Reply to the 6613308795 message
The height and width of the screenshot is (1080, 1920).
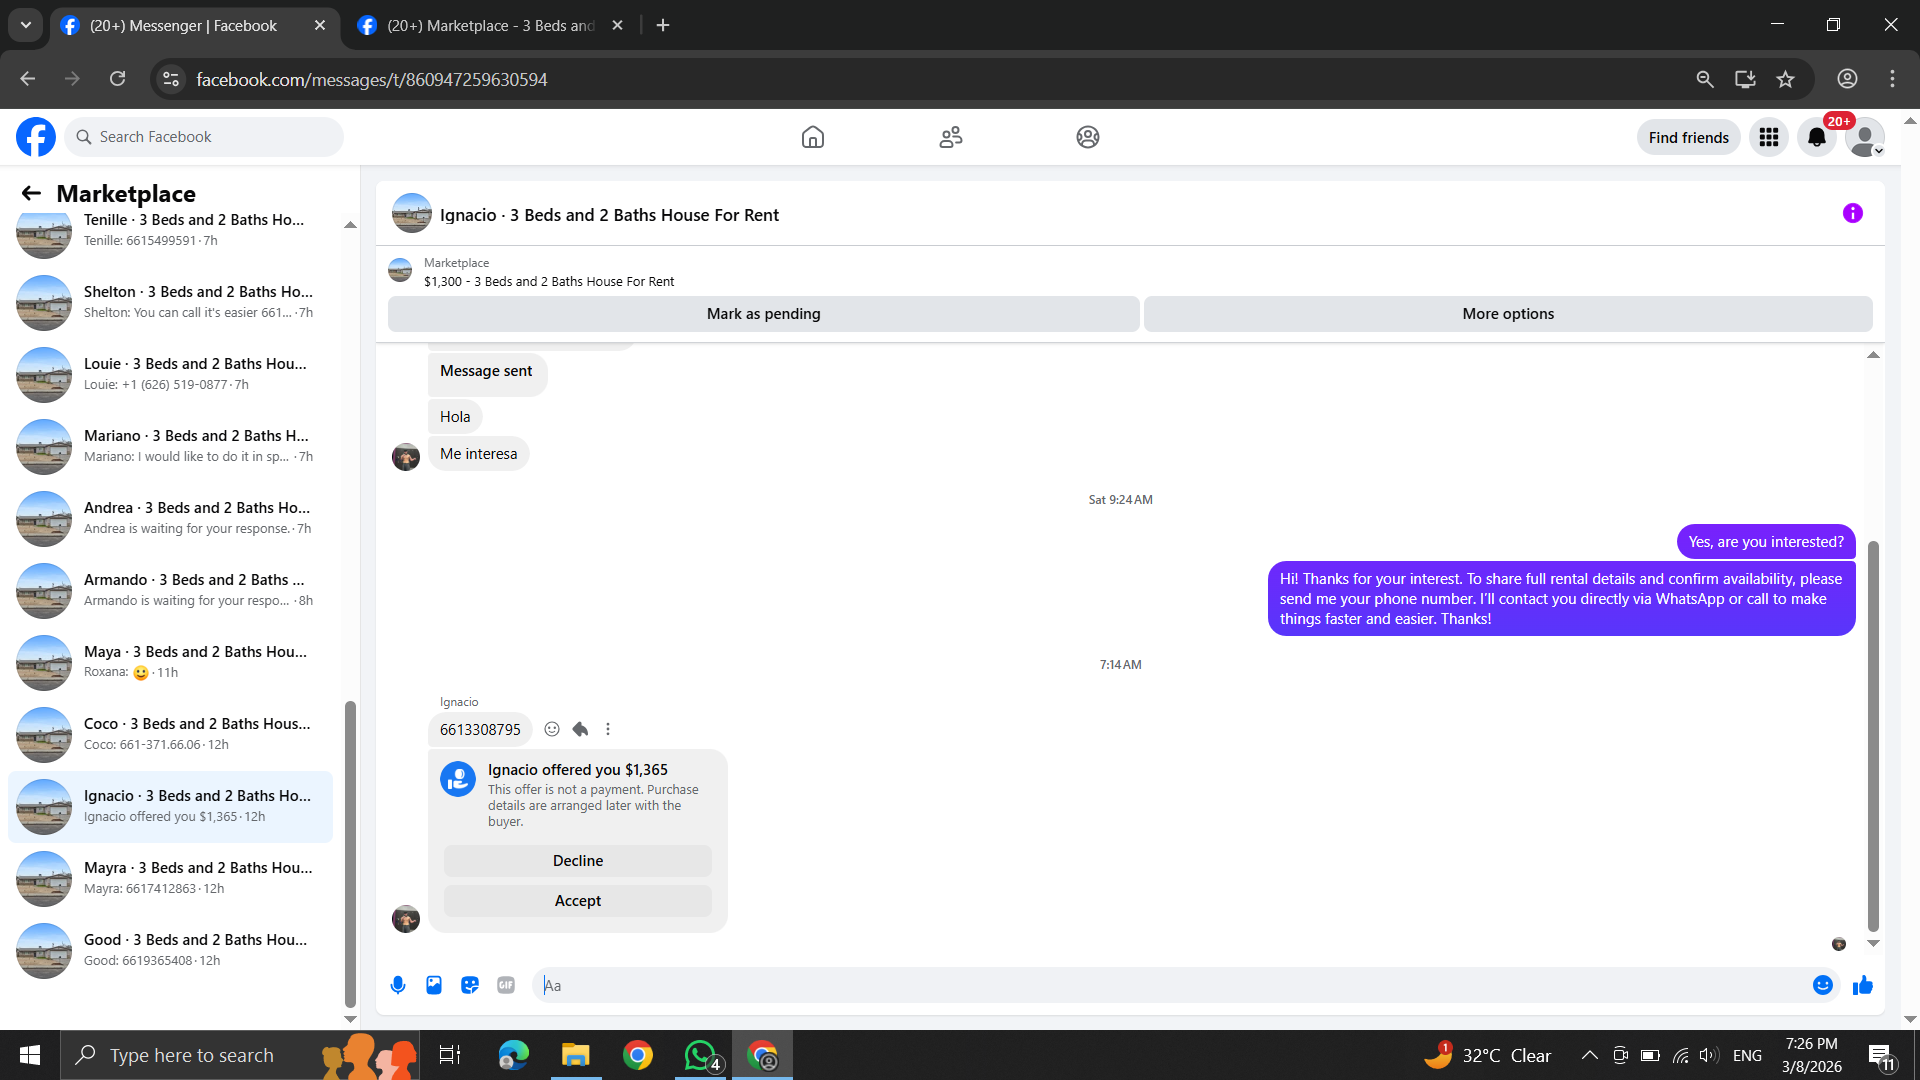click(x=580, y=729)
